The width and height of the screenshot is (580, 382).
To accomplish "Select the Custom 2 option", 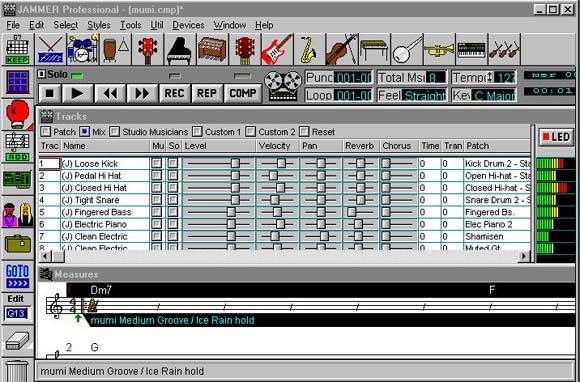I will pos(251,132).
